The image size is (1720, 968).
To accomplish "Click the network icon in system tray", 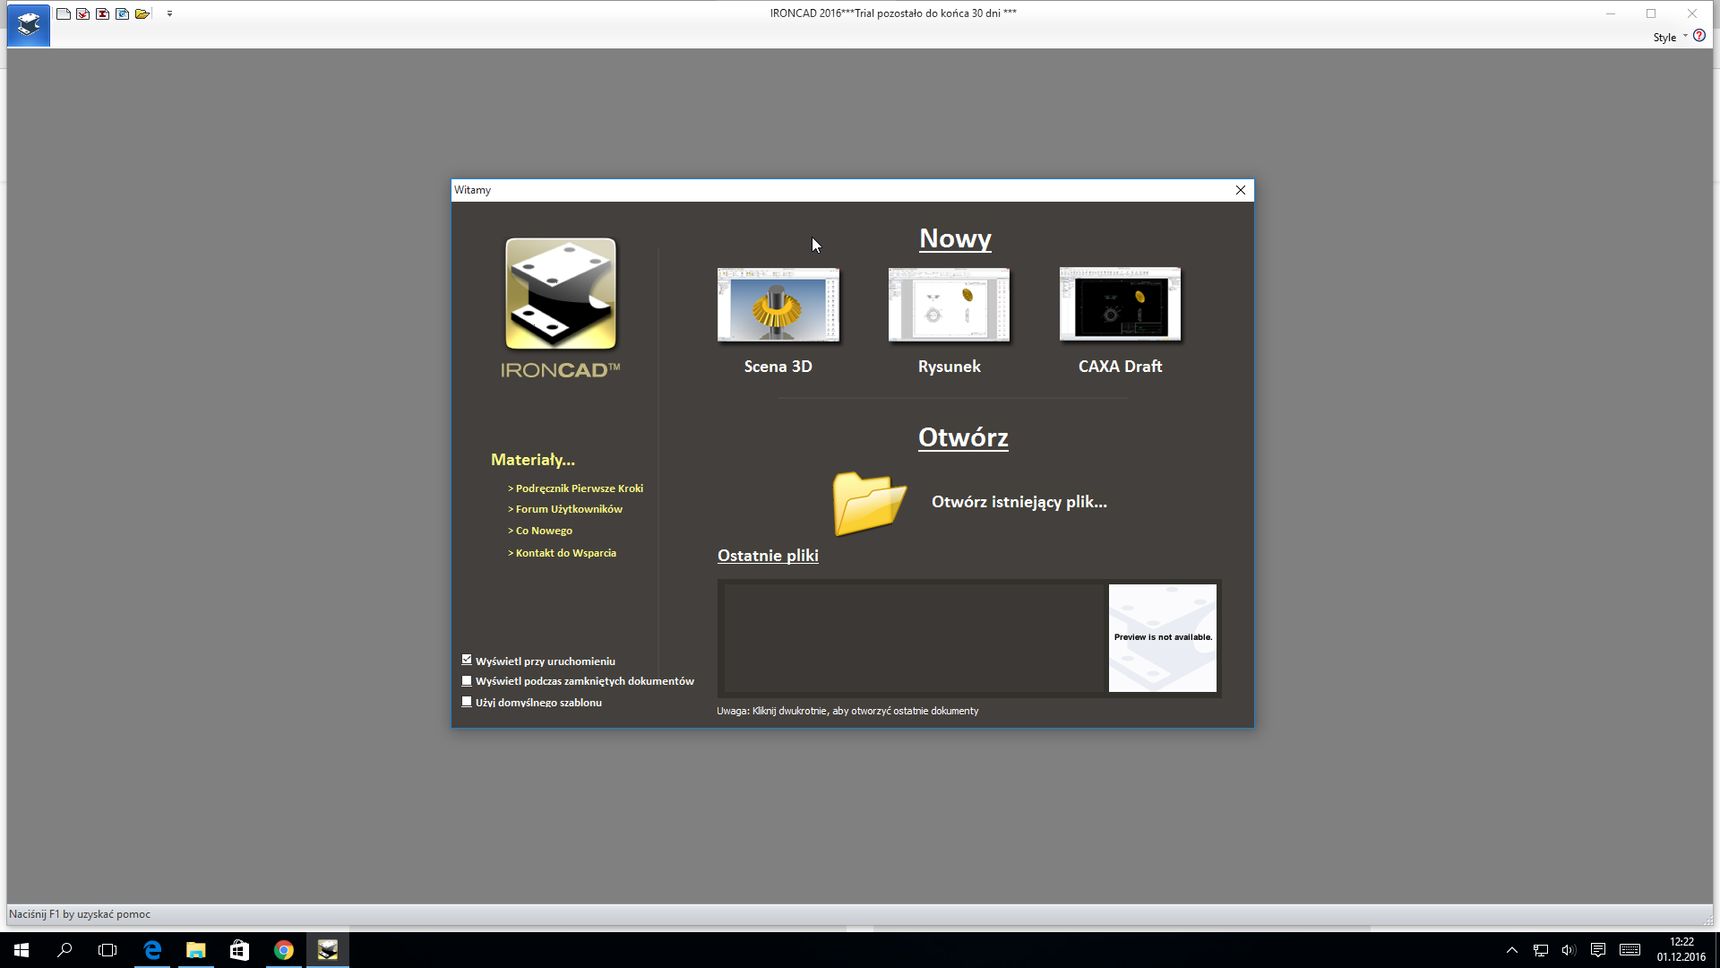I will click(1540, 950).
